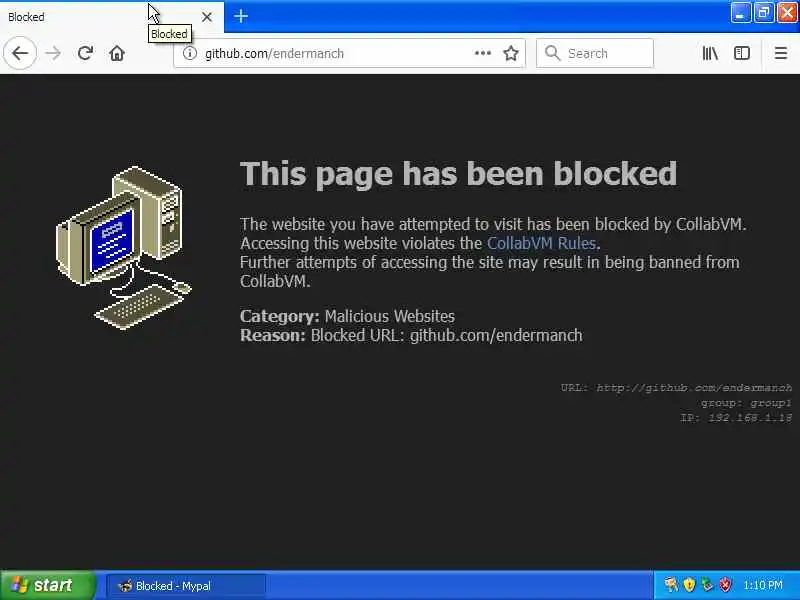Click the search magnifier icon
This screenshot has width=800, height=600.
[x=552, y=53]
